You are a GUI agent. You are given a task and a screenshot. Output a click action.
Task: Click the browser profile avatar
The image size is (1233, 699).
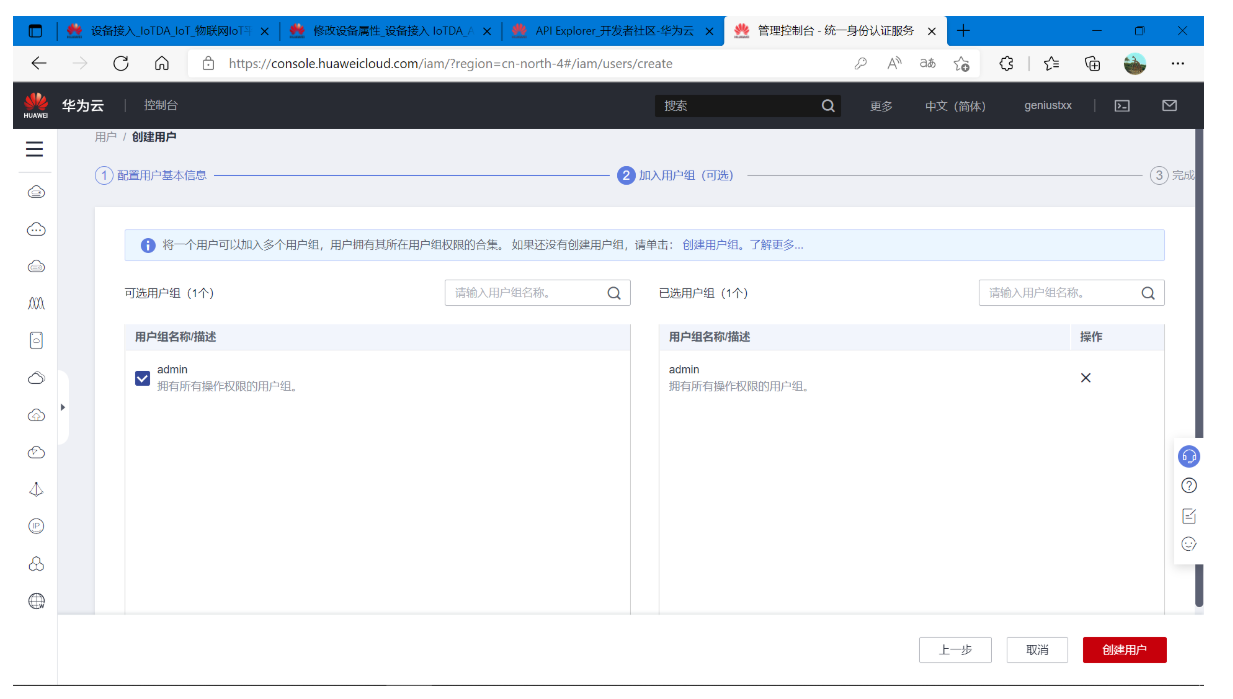(x=1135, y=63)
